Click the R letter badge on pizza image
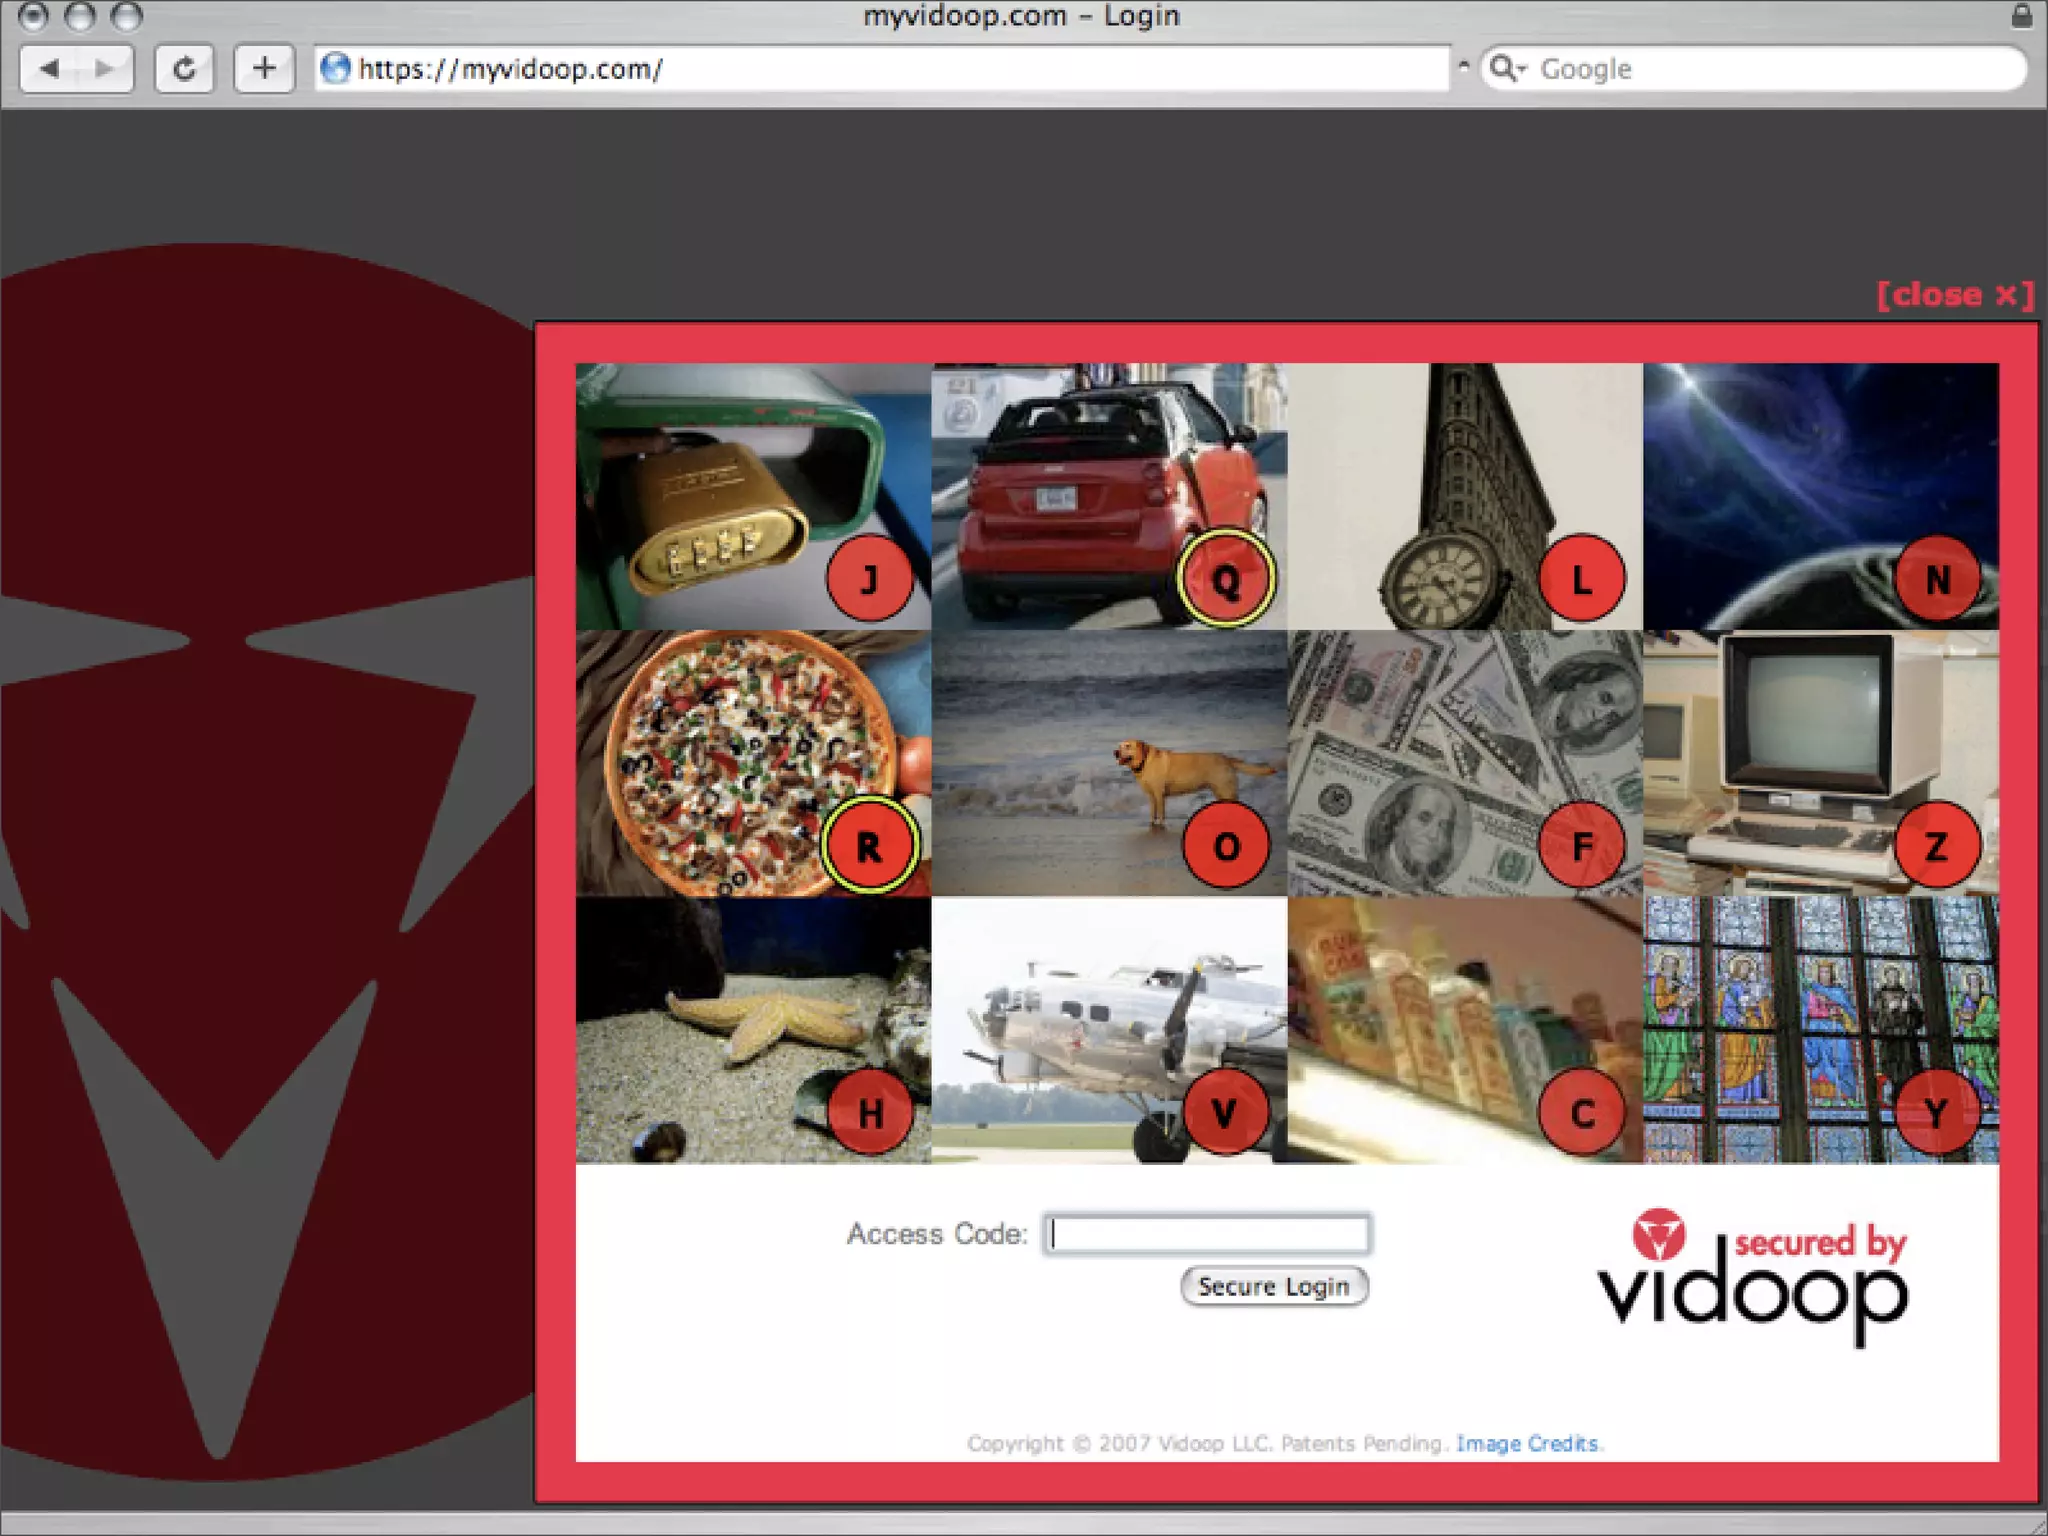2048x1536 pixels. pos(869,846)
